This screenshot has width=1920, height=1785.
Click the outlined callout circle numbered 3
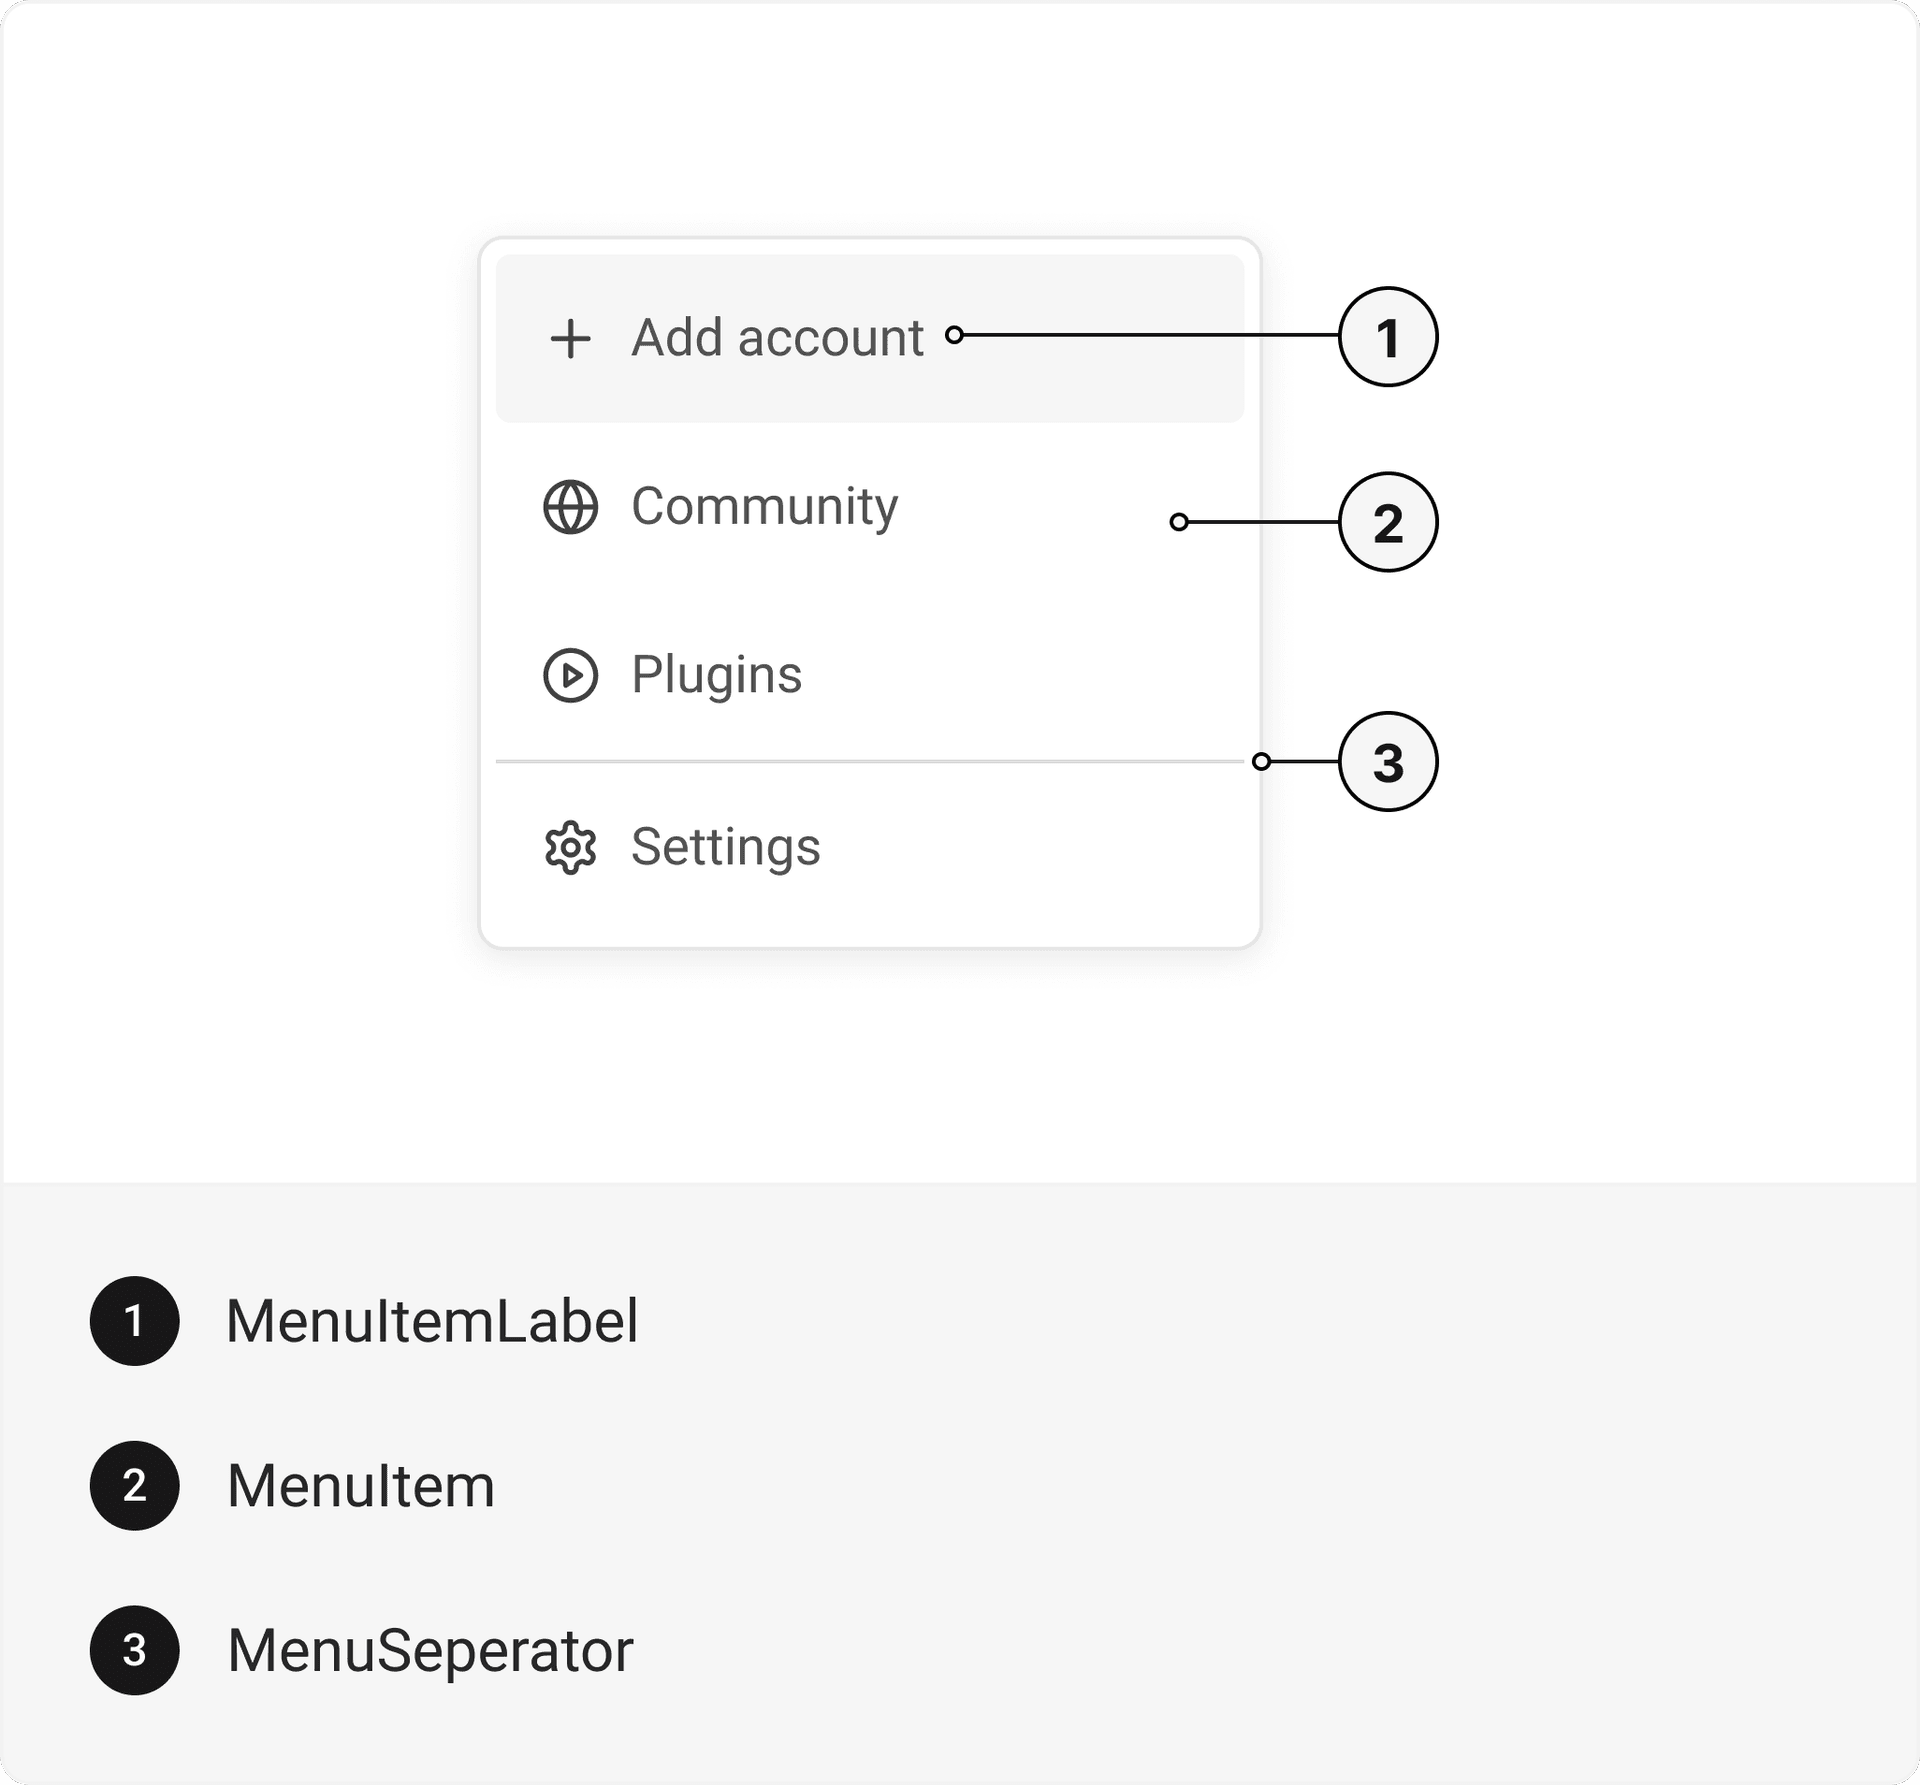[x=1387, y=762]
